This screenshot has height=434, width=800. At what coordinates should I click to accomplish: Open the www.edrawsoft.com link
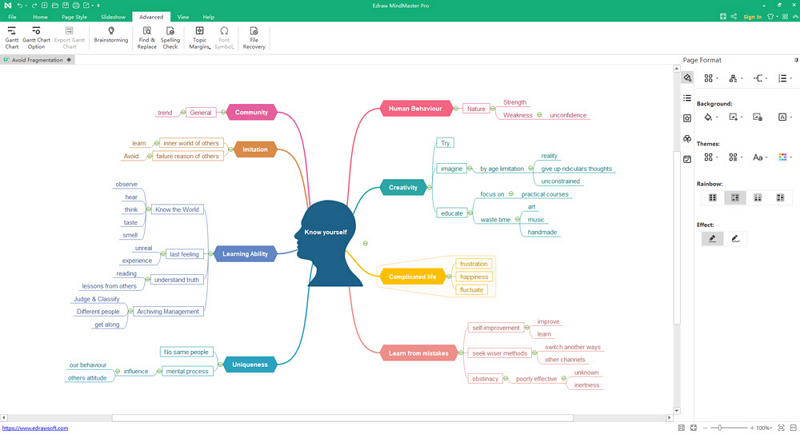pos(35,428)
